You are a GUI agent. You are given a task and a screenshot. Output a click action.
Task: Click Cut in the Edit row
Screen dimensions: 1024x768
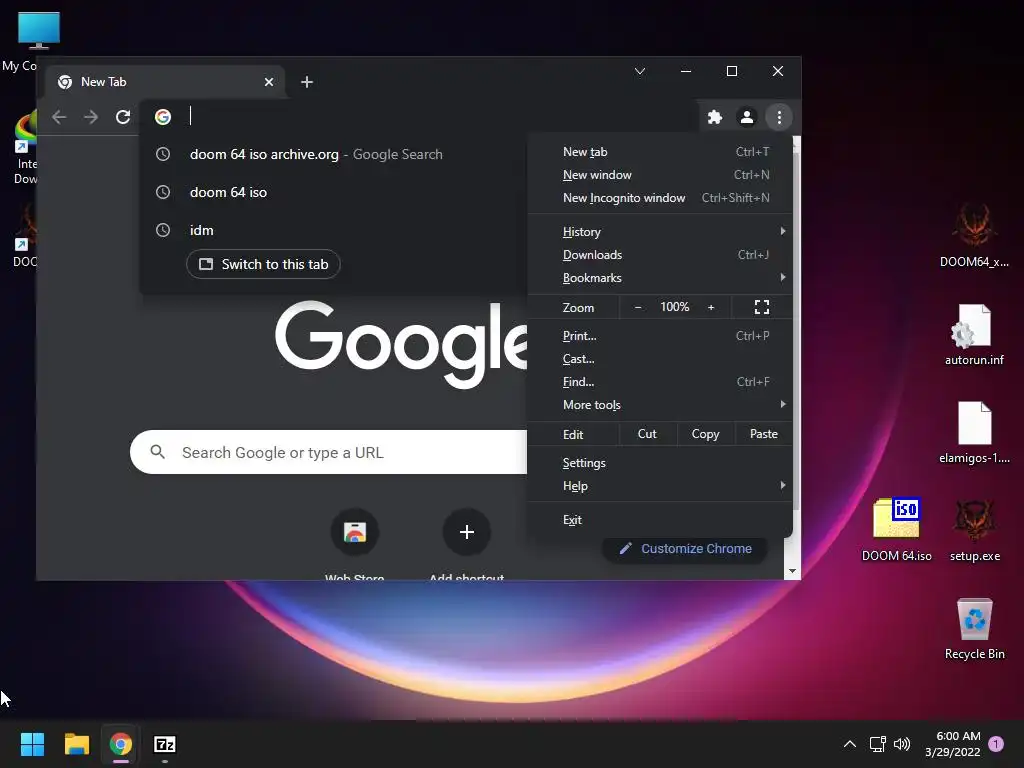(x=647, y=434)
